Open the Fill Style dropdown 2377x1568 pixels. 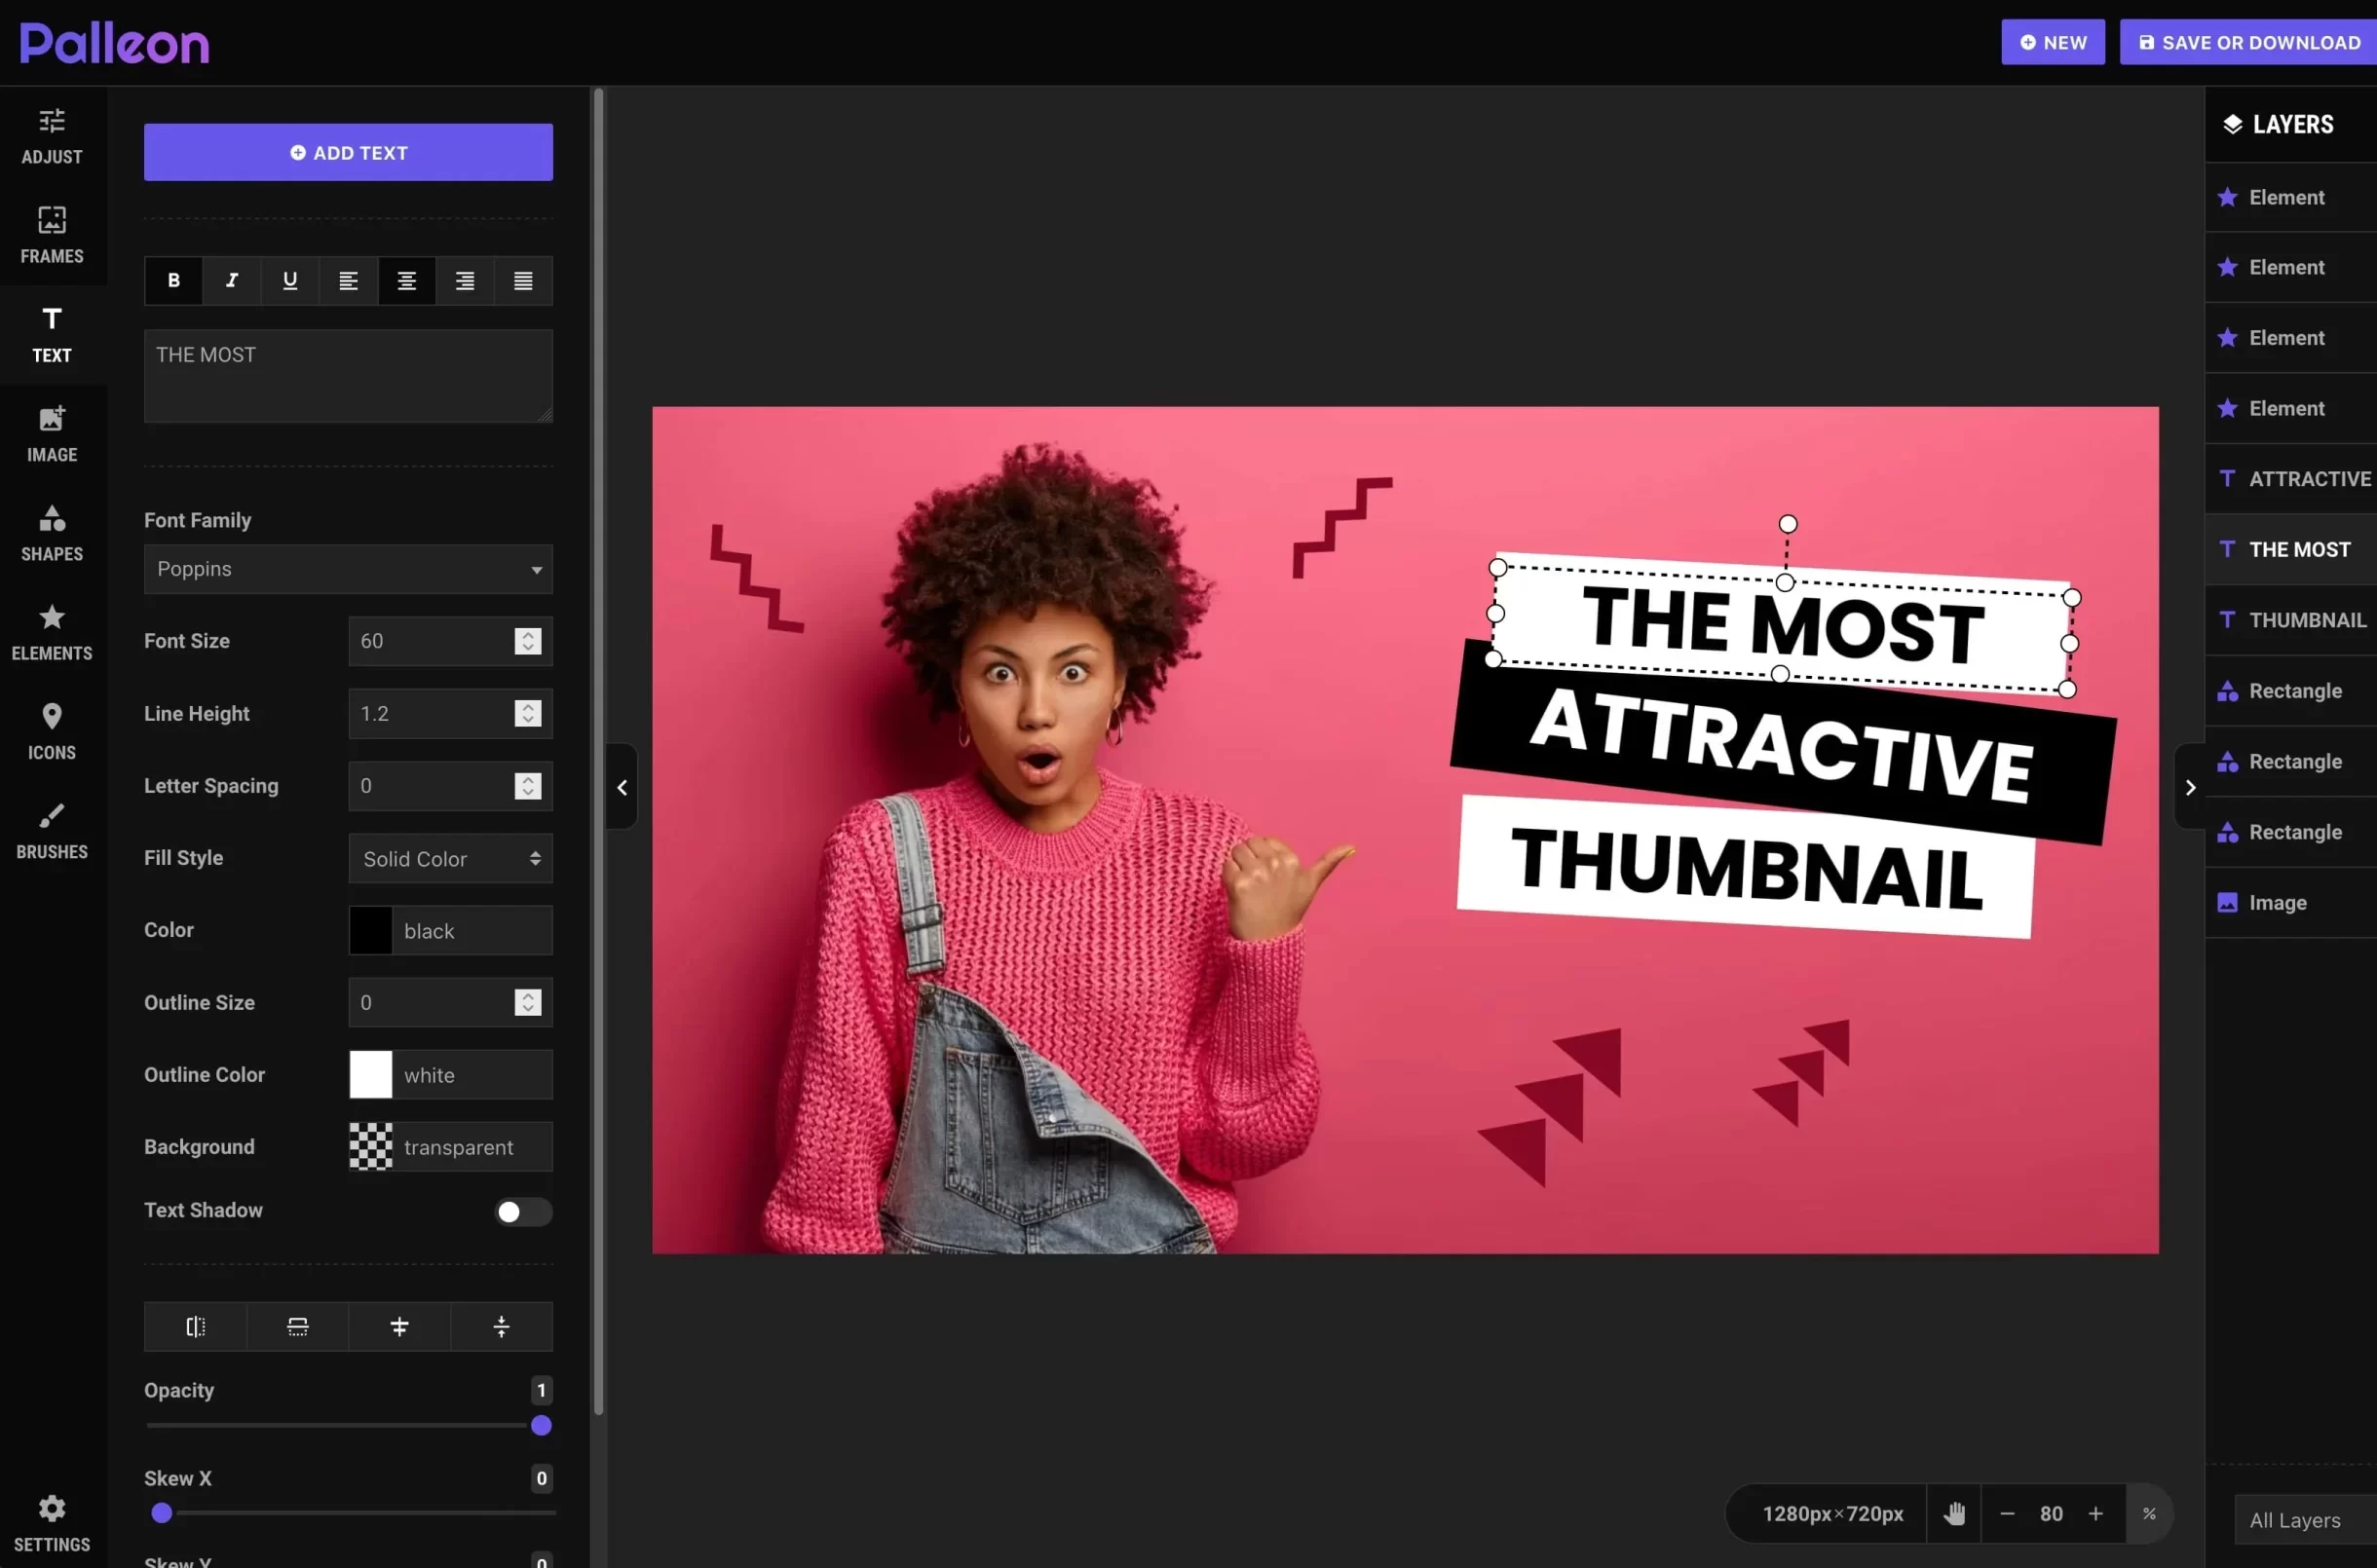[x=450, y=858]
